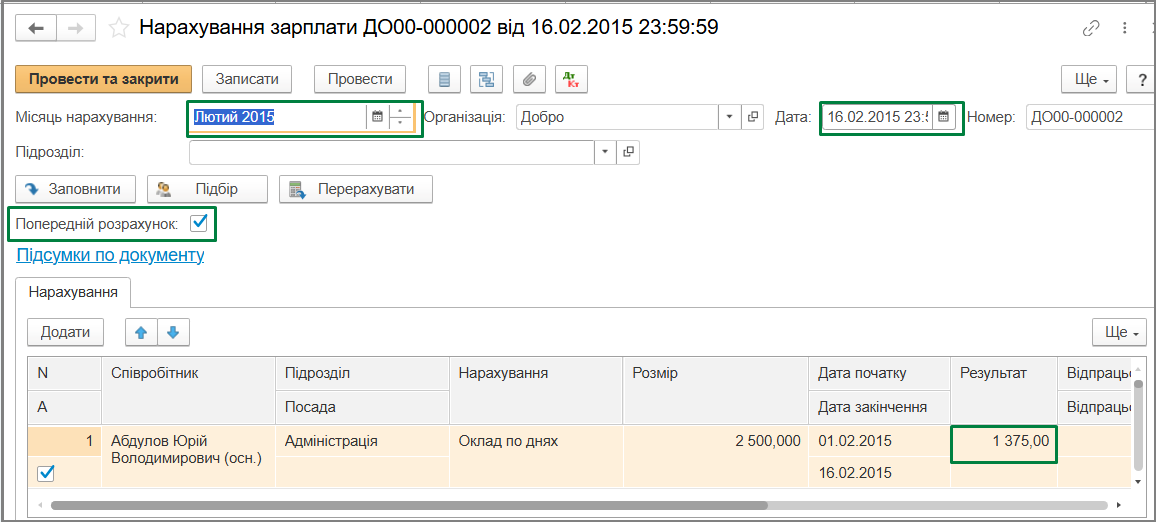Open calendar for Дата field
This screenshot has width=1156, height=522.
coord(943,116)
